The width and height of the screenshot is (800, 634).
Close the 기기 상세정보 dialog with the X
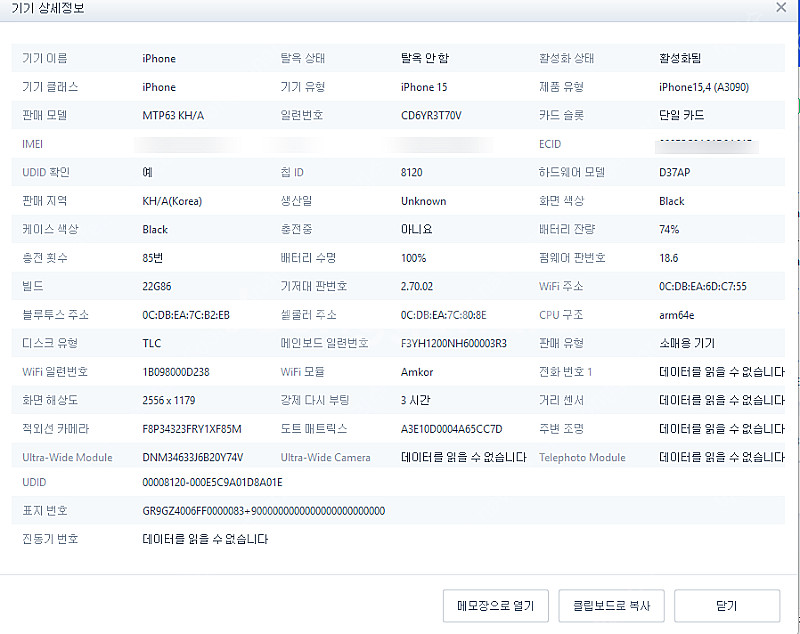pos(783,8)
